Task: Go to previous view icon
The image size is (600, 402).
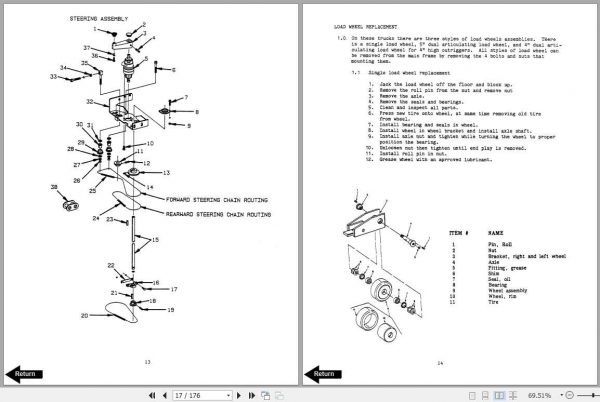Action: pos(265,395)
